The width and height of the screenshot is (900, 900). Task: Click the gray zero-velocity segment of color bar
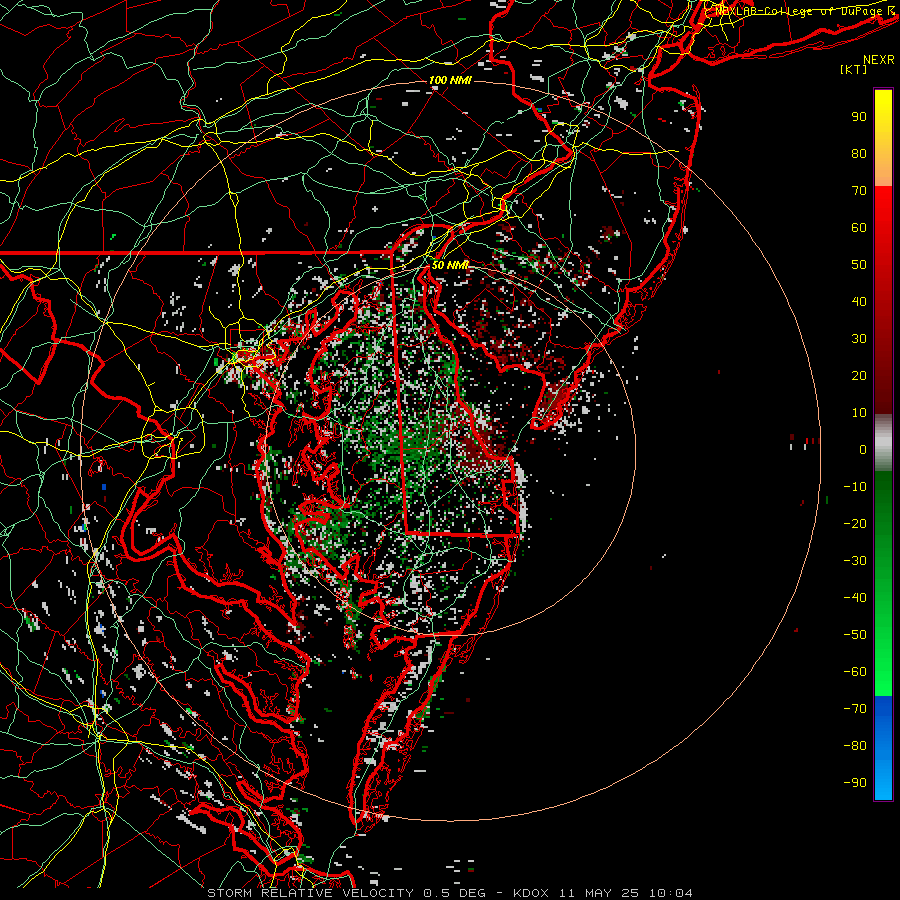point(883,442)
